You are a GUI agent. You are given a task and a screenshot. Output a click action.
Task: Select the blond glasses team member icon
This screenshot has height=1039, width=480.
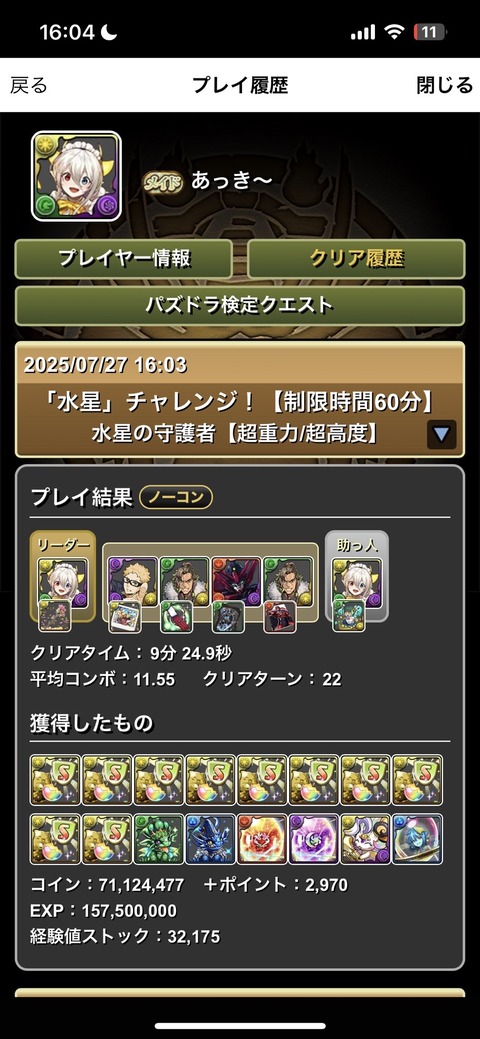click(x=133, y=580)
